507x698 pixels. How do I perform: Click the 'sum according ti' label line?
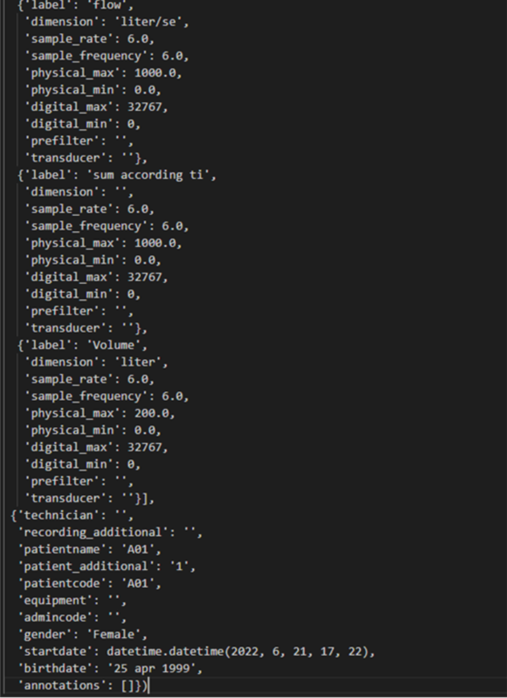[x=117, y=175]
